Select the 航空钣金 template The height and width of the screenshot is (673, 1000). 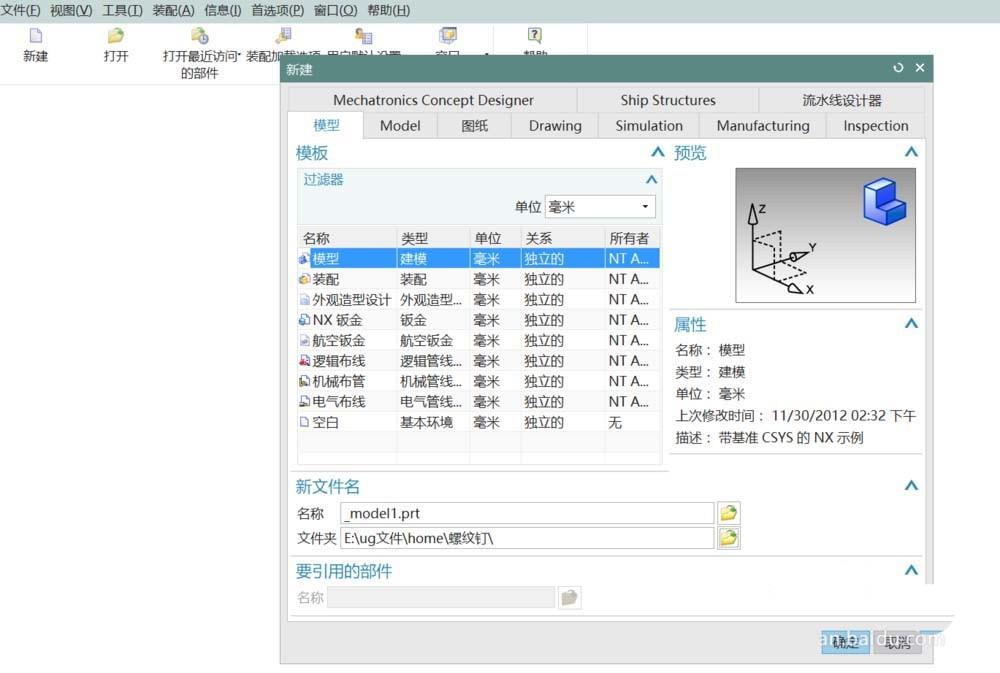339,340
